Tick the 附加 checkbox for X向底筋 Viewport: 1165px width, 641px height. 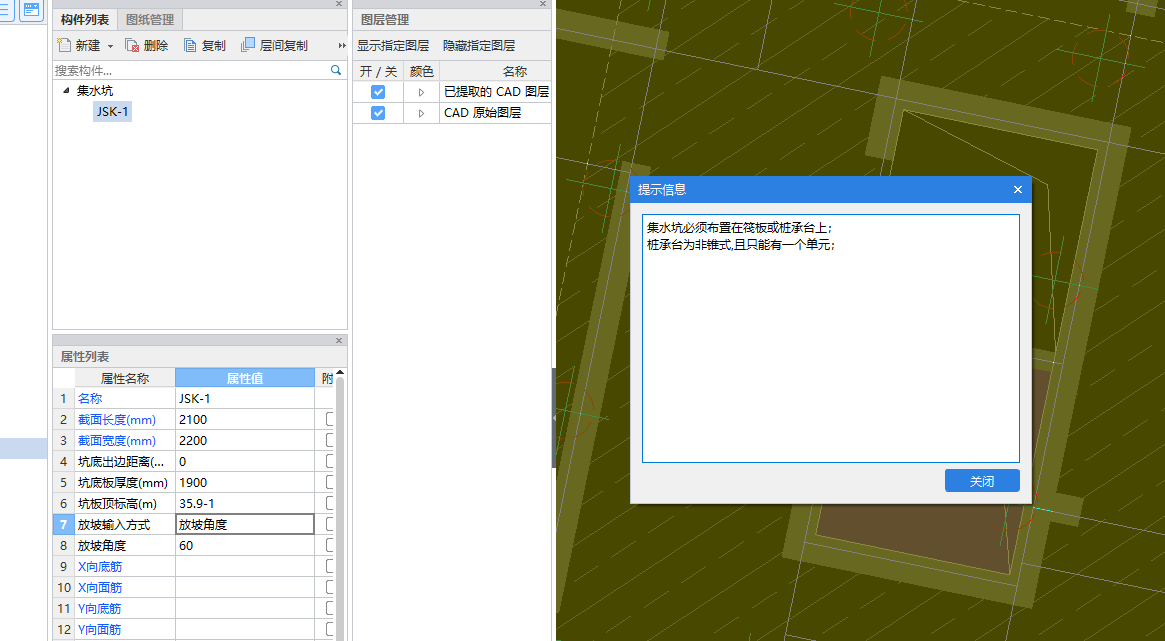330,567
